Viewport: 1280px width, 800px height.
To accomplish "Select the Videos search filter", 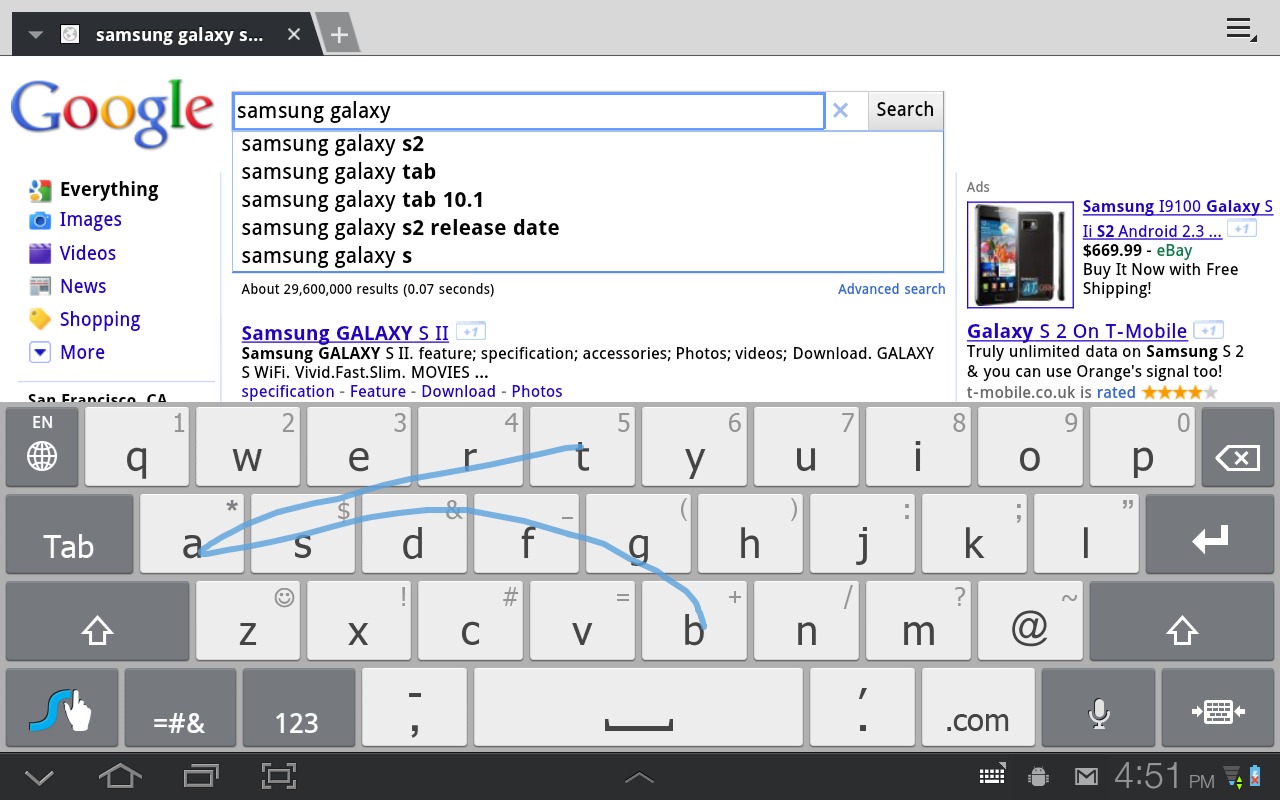I will (x=87, y=253).
